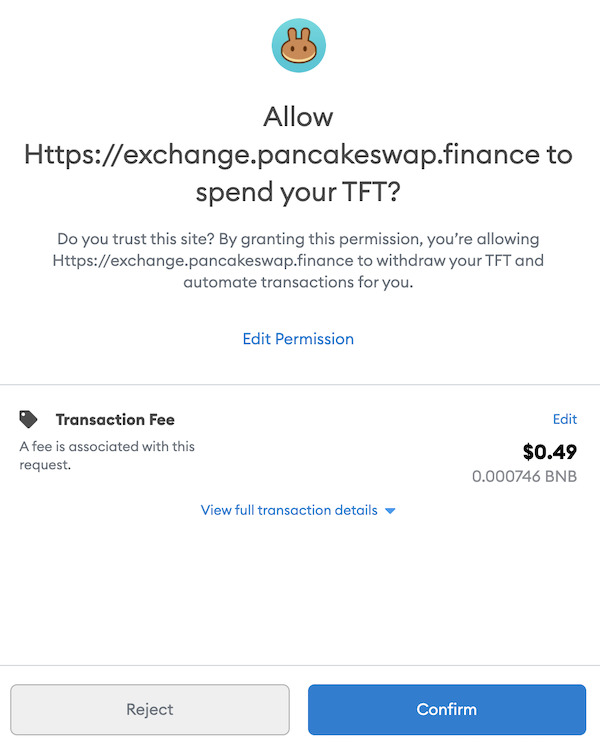
Task: Click the 'Do you trust this site?' sentence
Action: (136, 238)
